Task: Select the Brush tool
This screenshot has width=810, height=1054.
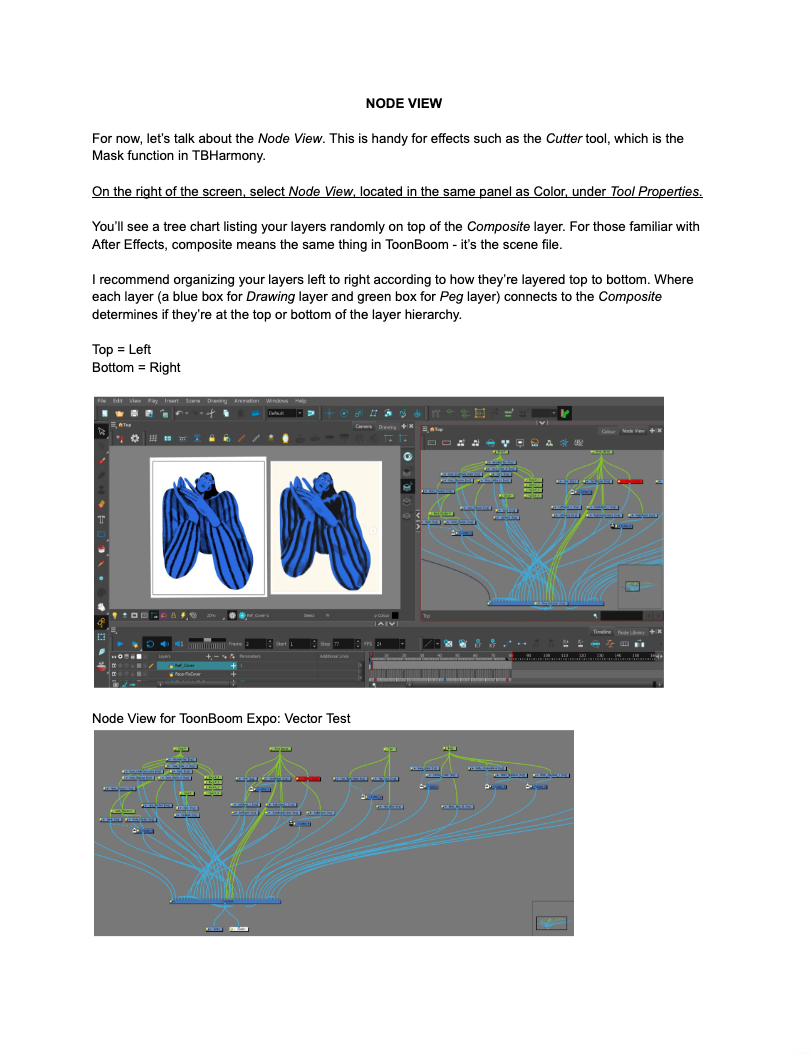Action: pos(102,460)
